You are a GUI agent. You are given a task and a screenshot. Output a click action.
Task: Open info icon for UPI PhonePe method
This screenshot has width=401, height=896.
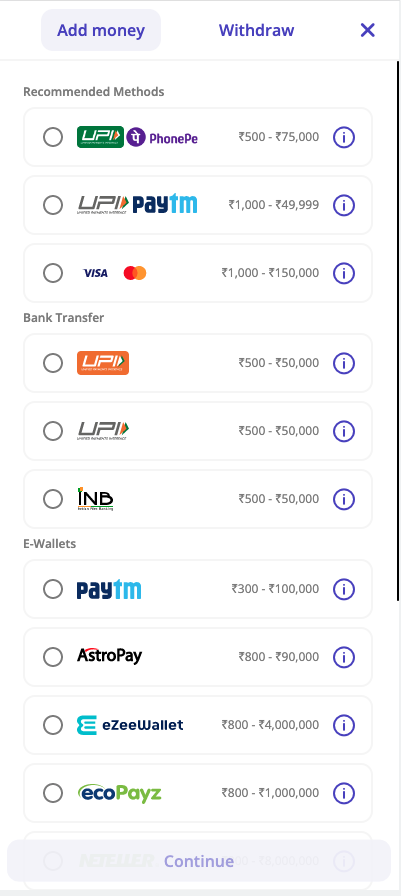point(344,137)
